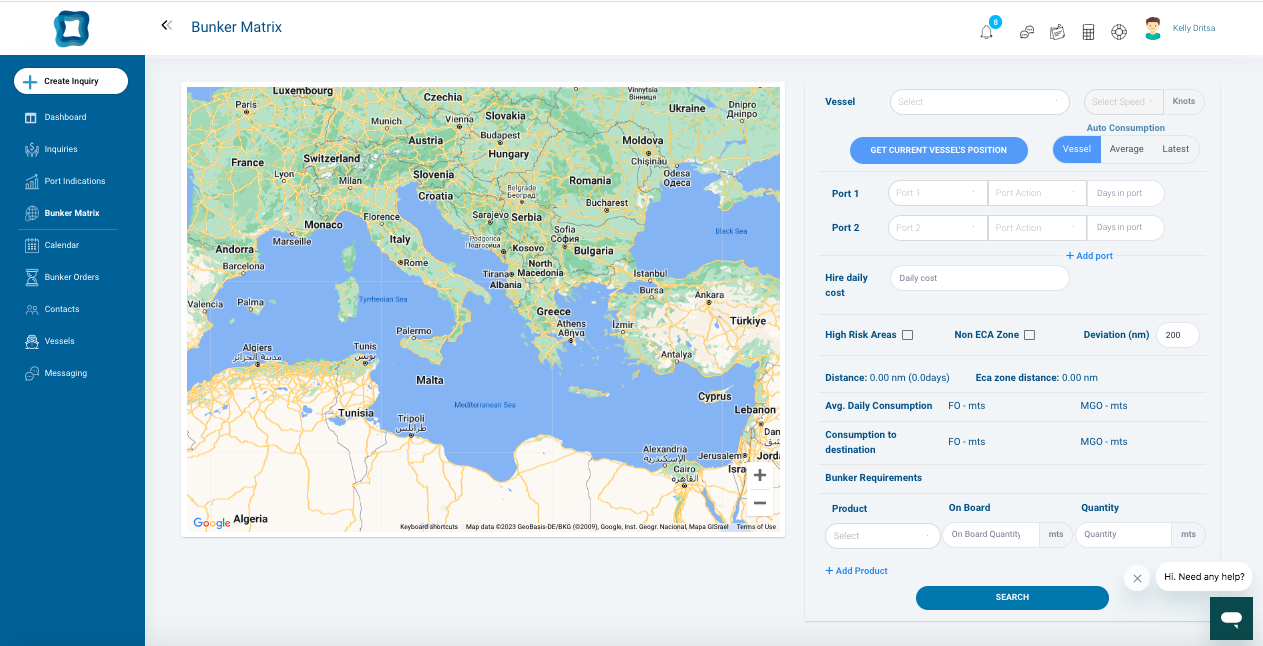Switch Auto Consumption to Latest

[x=1176, y=149]
